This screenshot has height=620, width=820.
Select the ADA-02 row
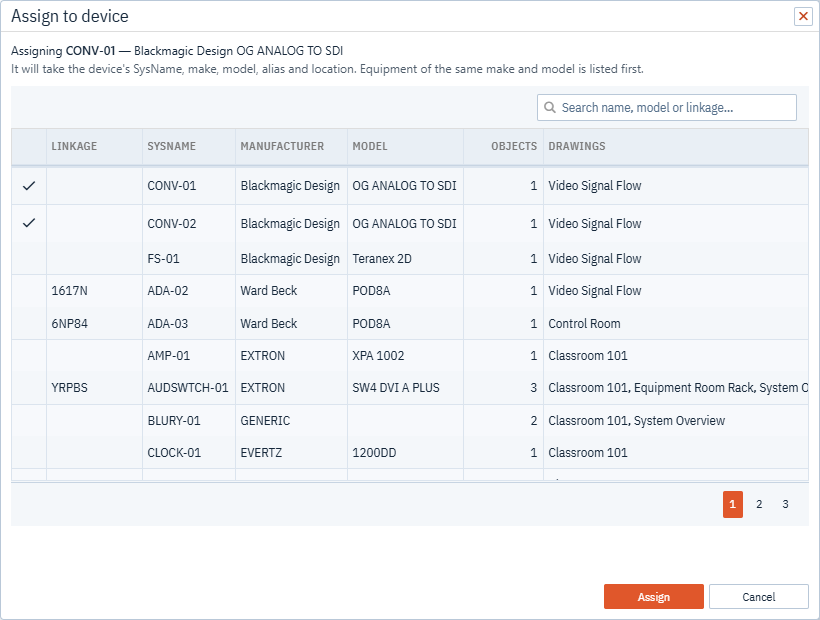pyautogui.click(x=410, y=291)
